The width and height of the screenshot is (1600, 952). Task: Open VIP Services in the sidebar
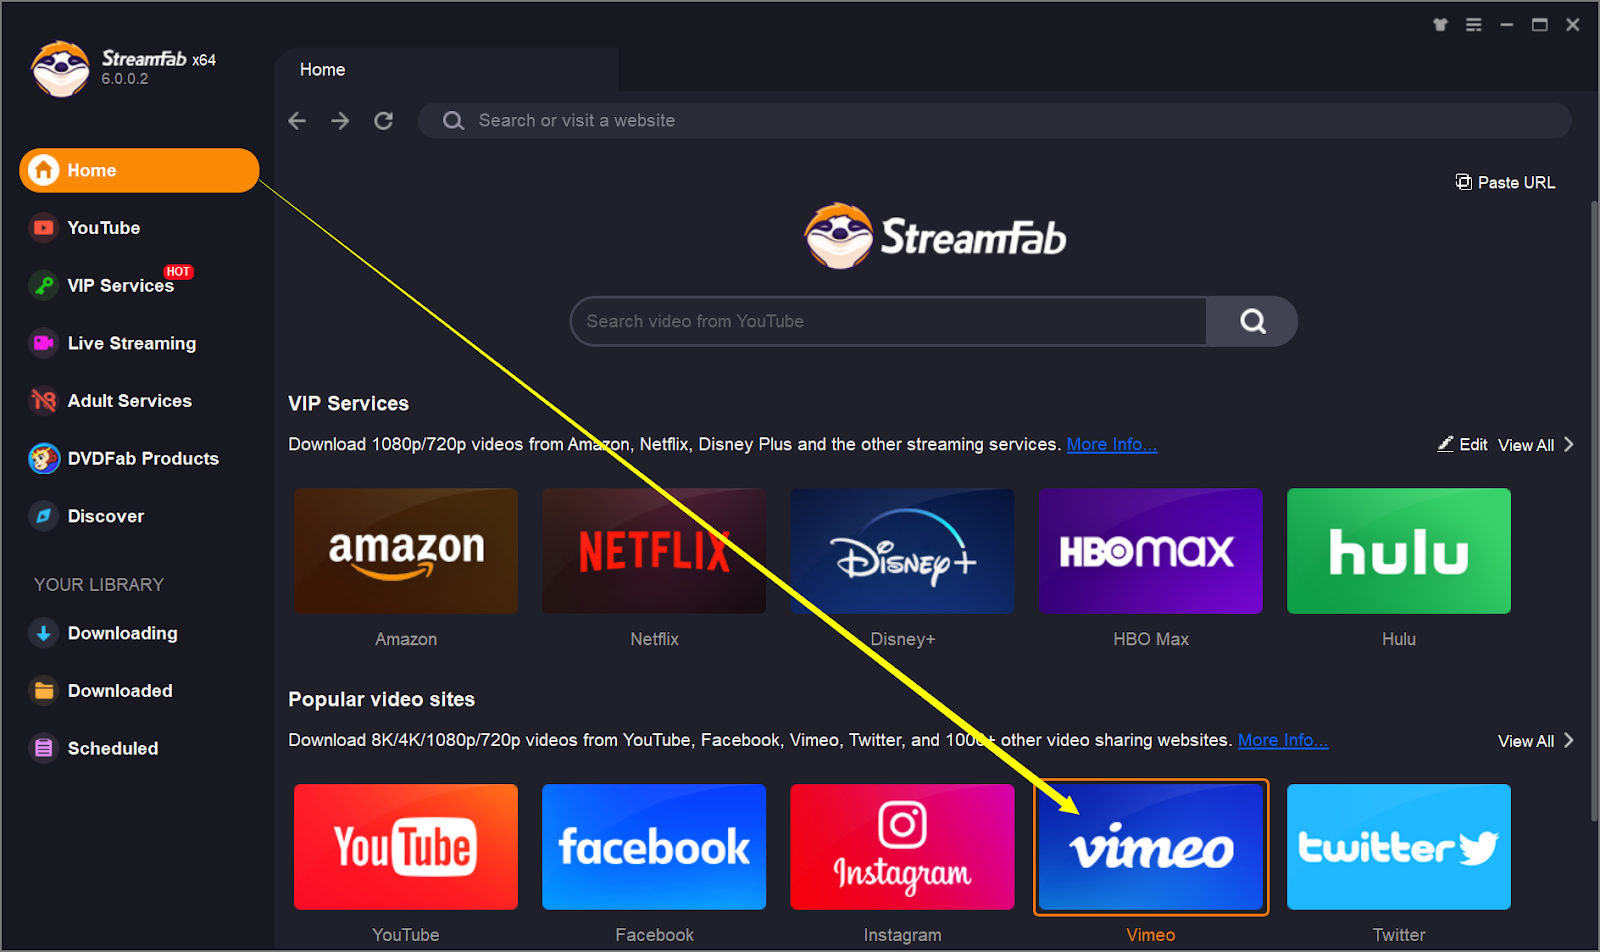(120, 286)
